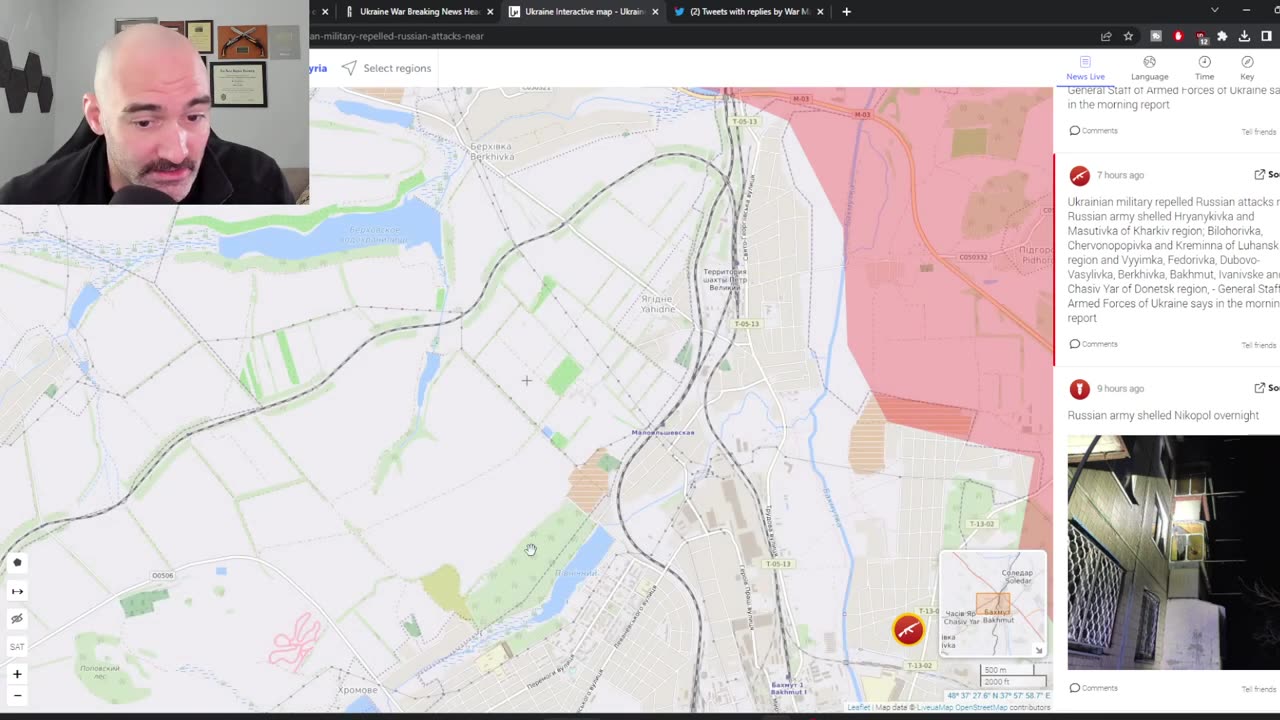The width and height of the screenshot is (1280, 720).
Task: Open source link of 7 hours ago post
Action: [x=1266, y=174]
